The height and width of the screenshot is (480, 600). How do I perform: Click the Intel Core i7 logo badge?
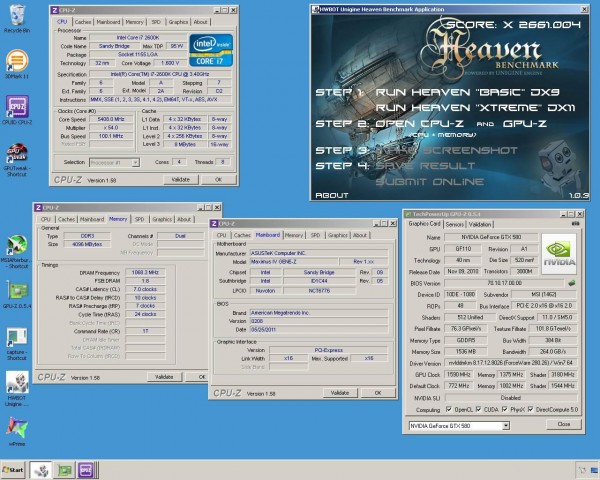(211, 50)
